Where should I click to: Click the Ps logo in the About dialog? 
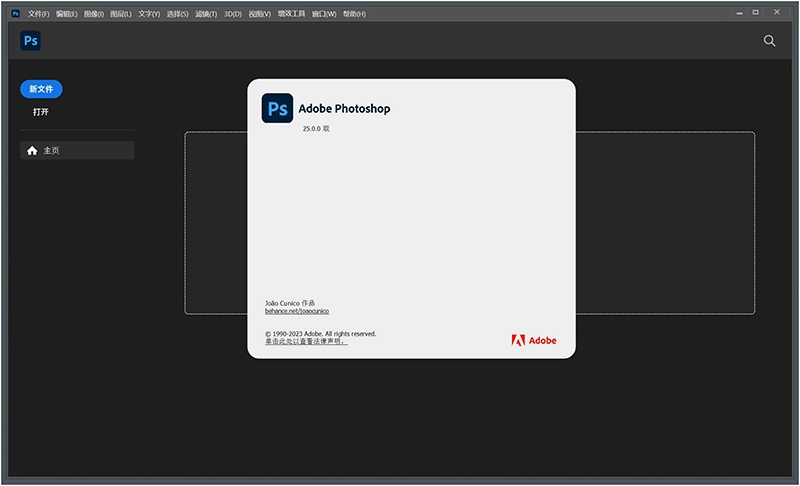point(277,108)
